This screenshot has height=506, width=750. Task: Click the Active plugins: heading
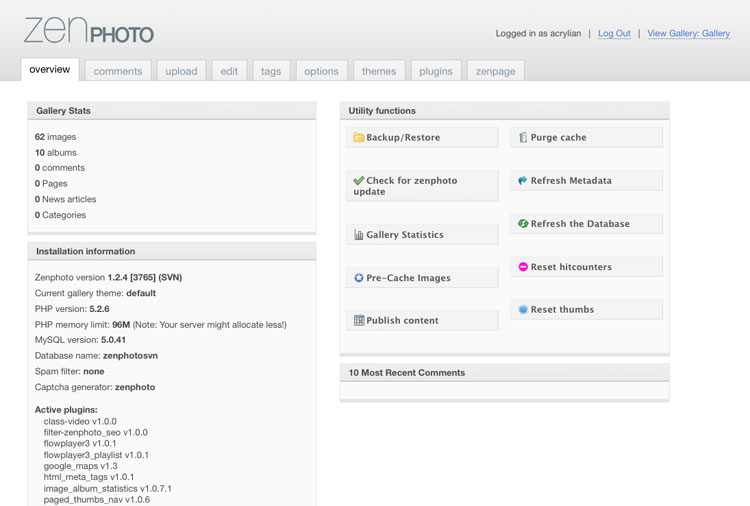pyautogui.click(x=66, y=410)
